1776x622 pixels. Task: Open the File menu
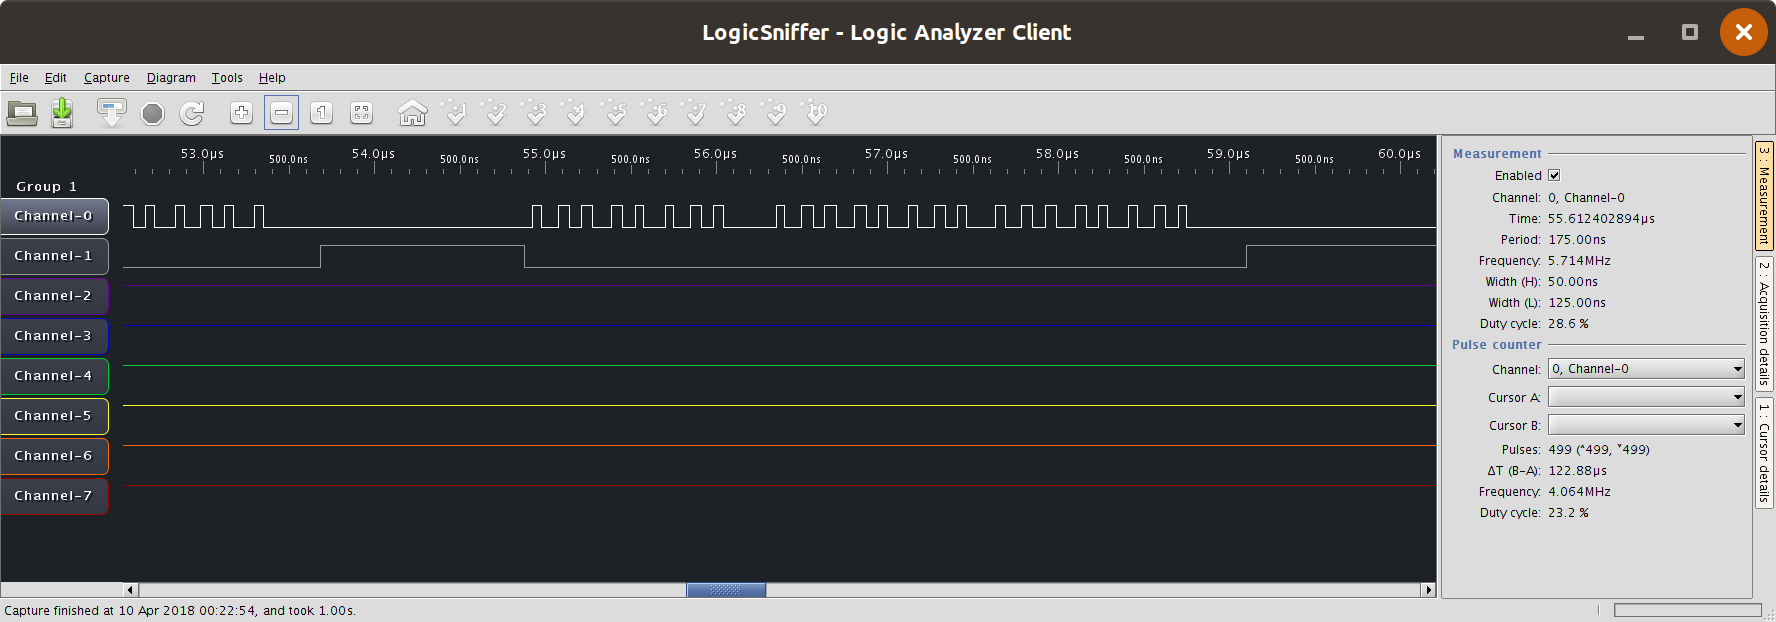tap(19, 78)
